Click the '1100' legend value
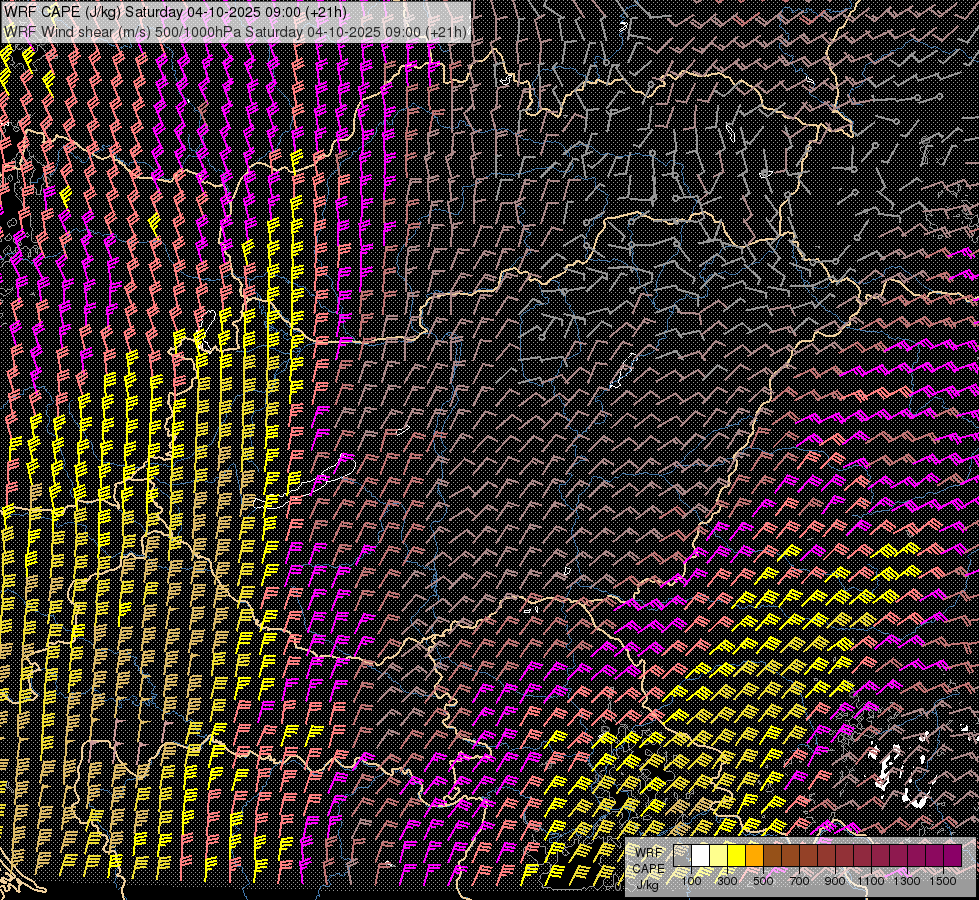Viewport: 979px width, 900px height. [871, 881]
